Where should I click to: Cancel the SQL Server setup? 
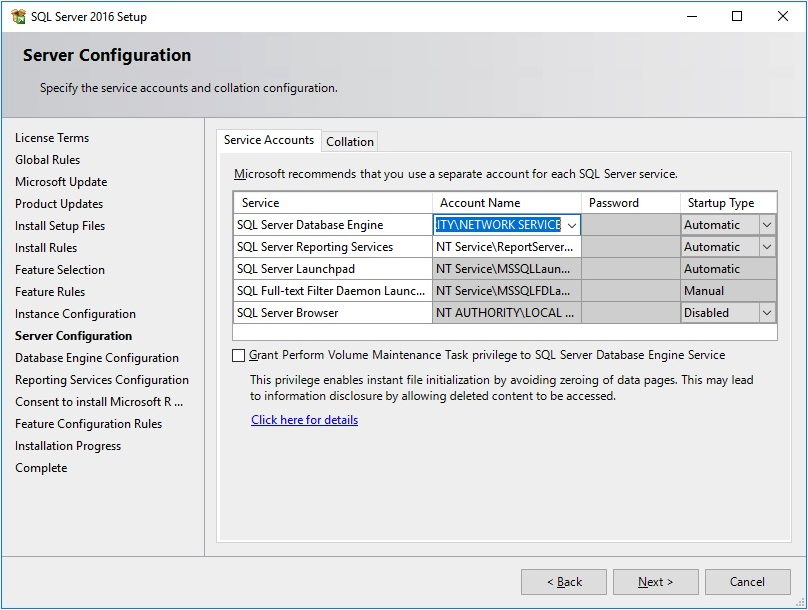coord(747,582)
